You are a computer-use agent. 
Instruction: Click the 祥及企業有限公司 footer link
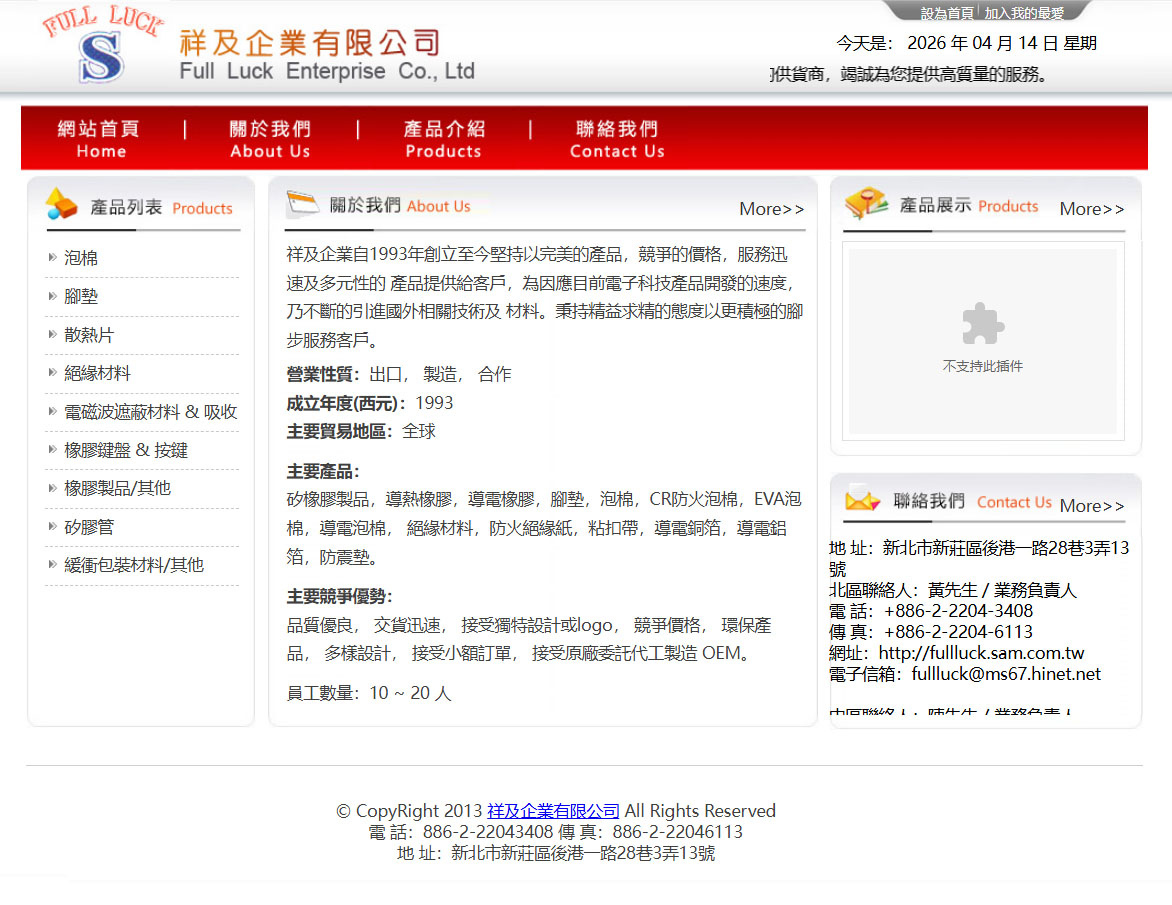(x=553, y=811)
